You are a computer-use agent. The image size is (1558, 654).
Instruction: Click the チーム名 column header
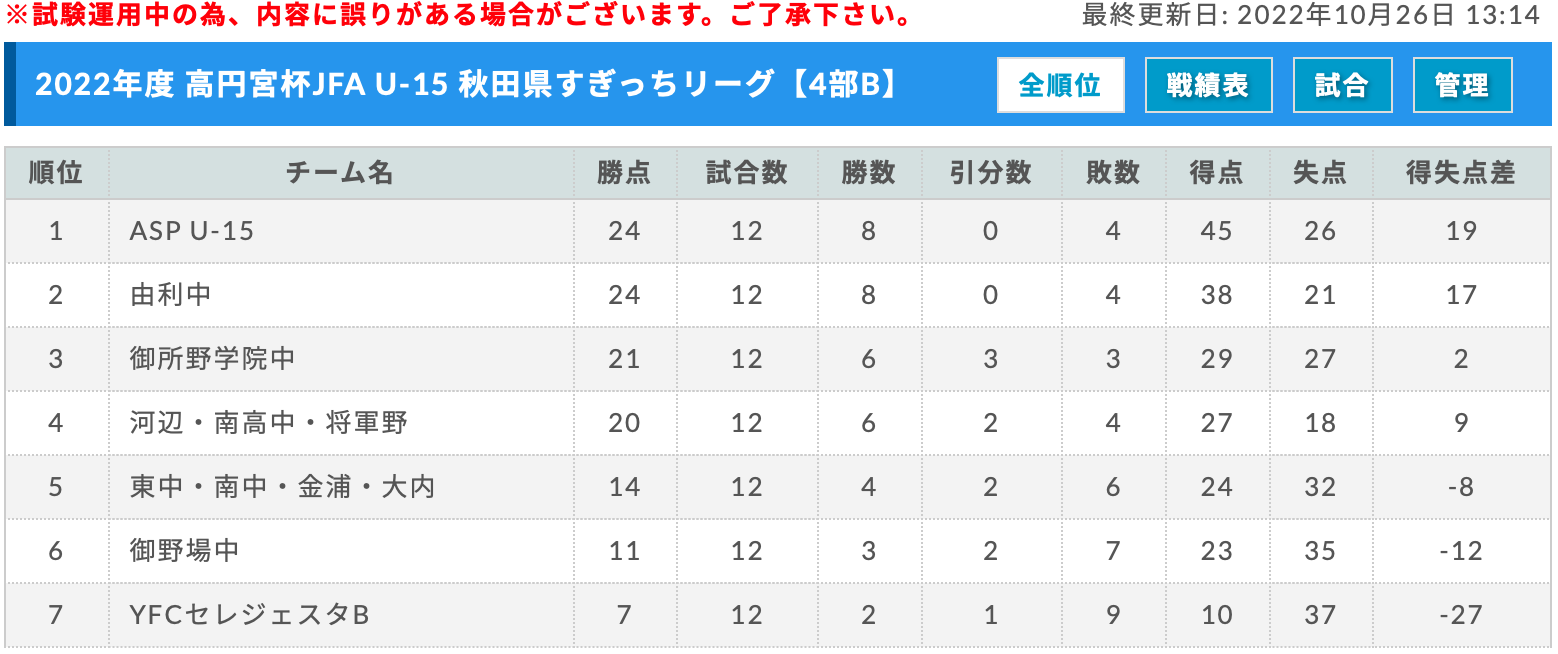[340, 173]
